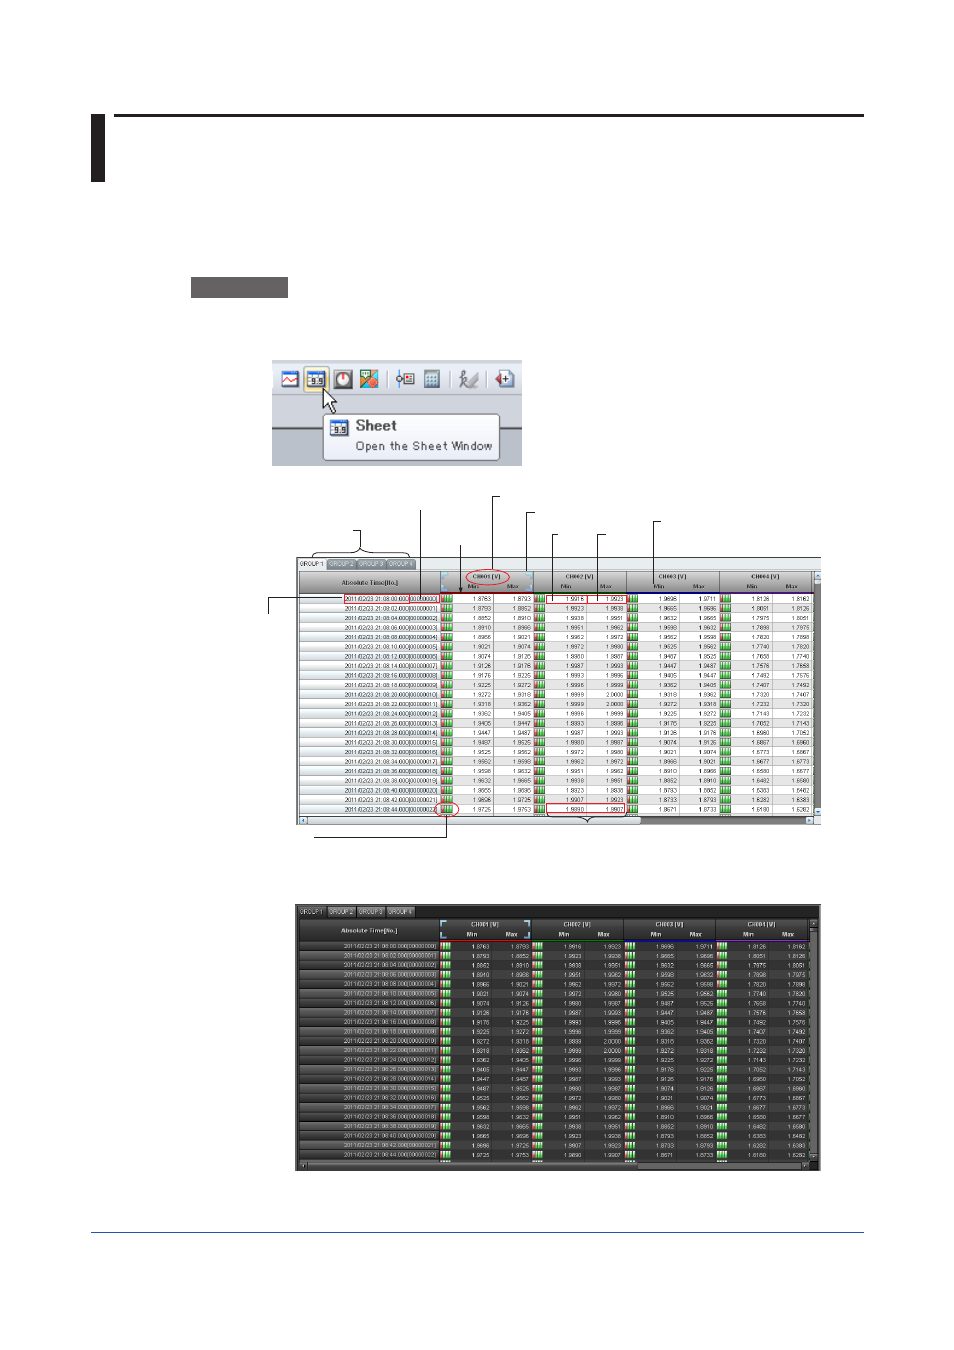The width and height of the screenshot is (954, 1350).
Task: Click the add file toolbar icon
Action: coord(504,379)
